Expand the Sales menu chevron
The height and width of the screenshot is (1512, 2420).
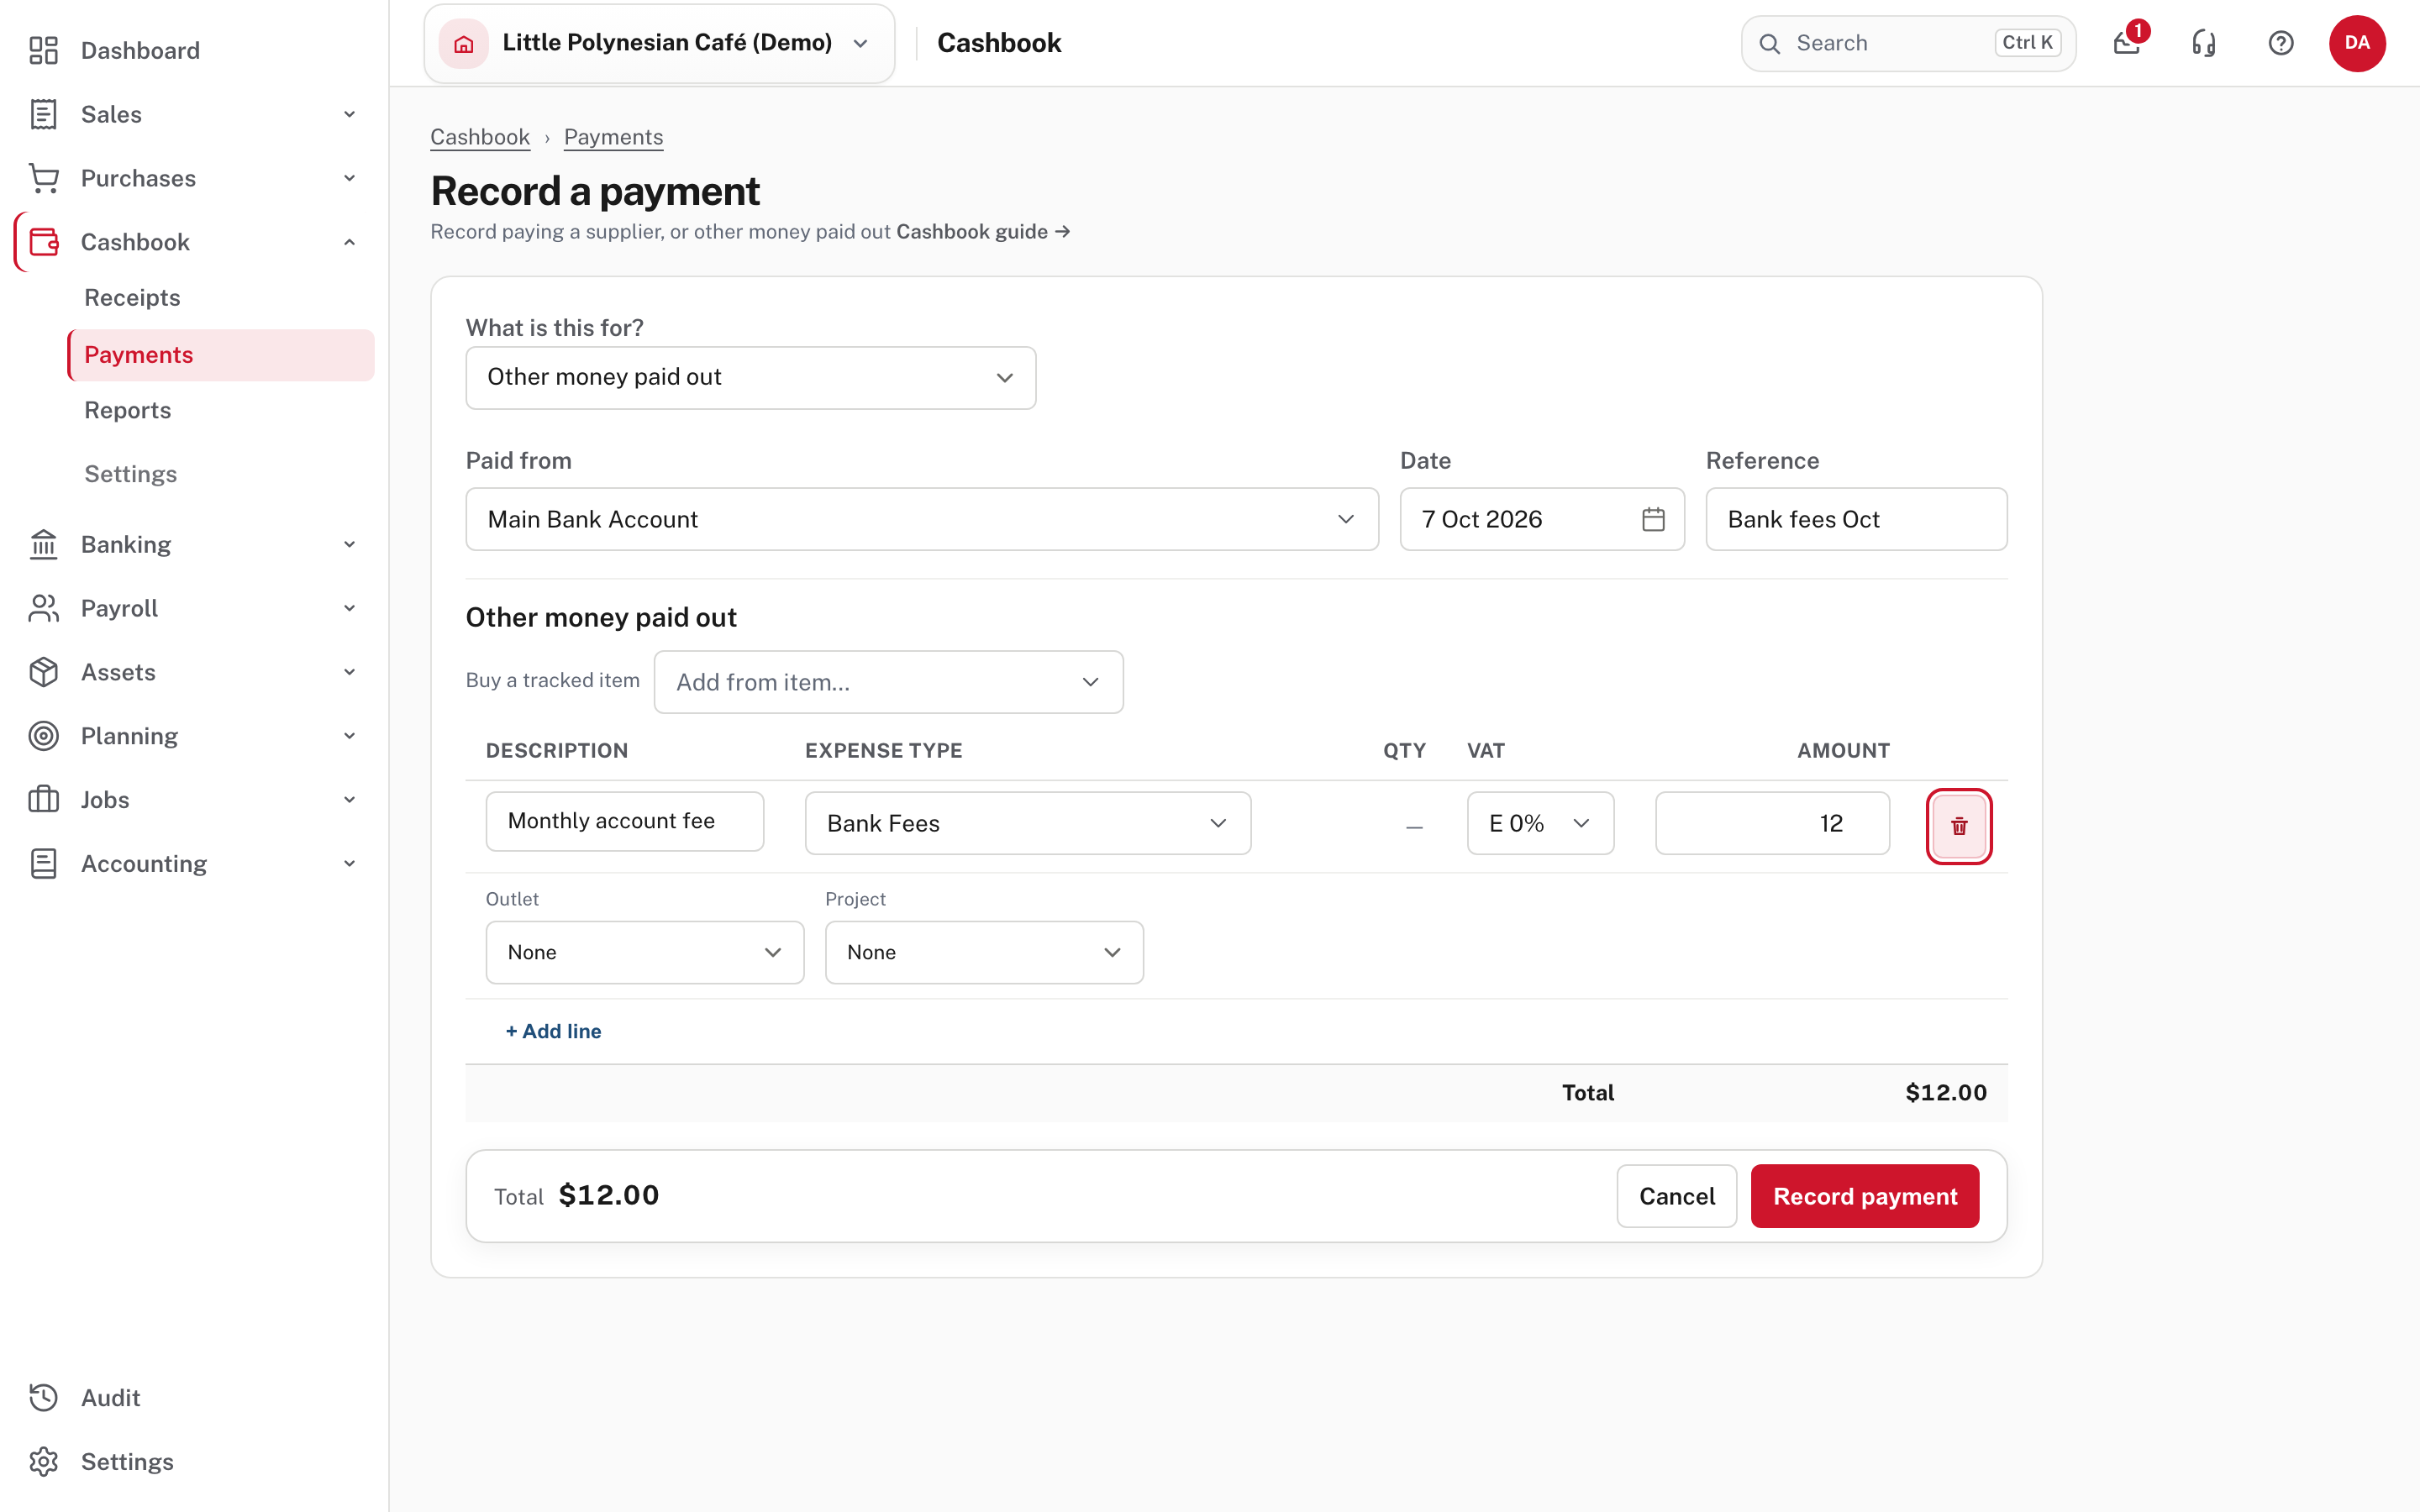pyautogui.click(x=349, y=114)
